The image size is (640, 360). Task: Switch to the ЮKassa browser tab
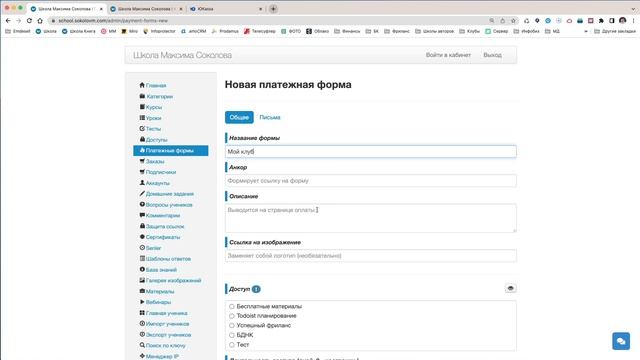click(x=227, y=9)
